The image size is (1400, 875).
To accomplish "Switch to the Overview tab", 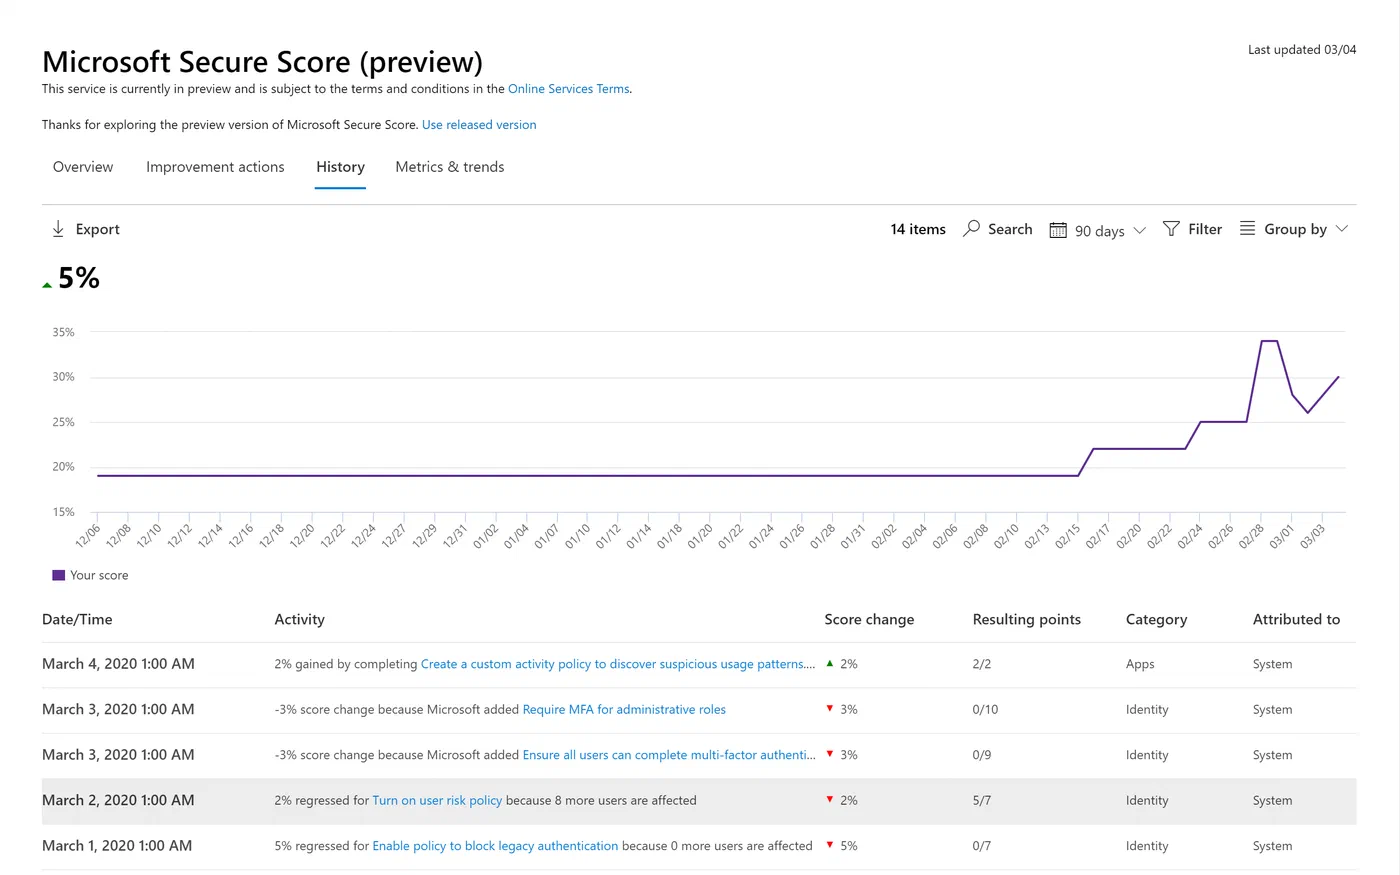I will point(83,167).
